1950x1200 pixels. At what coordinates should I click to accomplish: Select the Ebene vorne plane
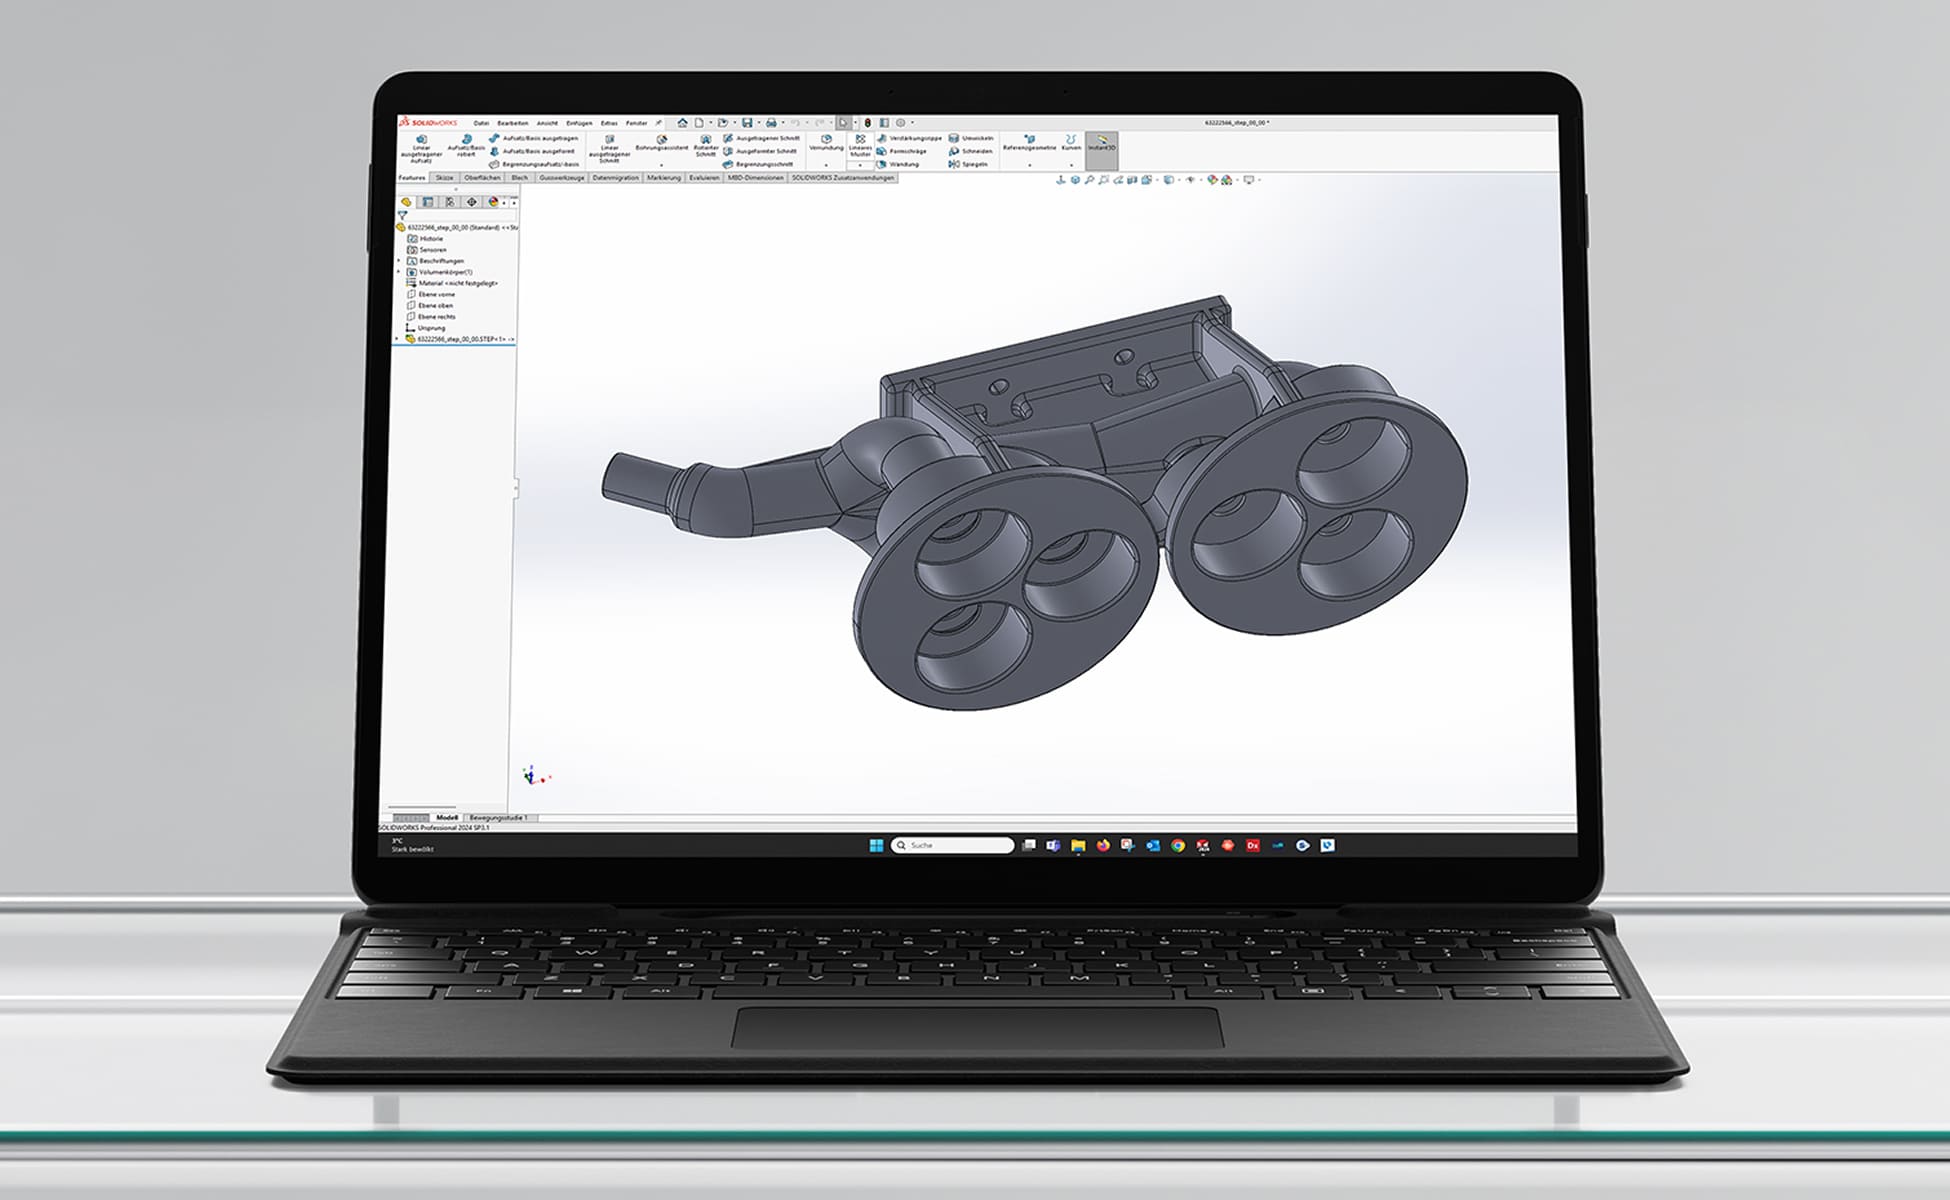click(x=431, y=294)
